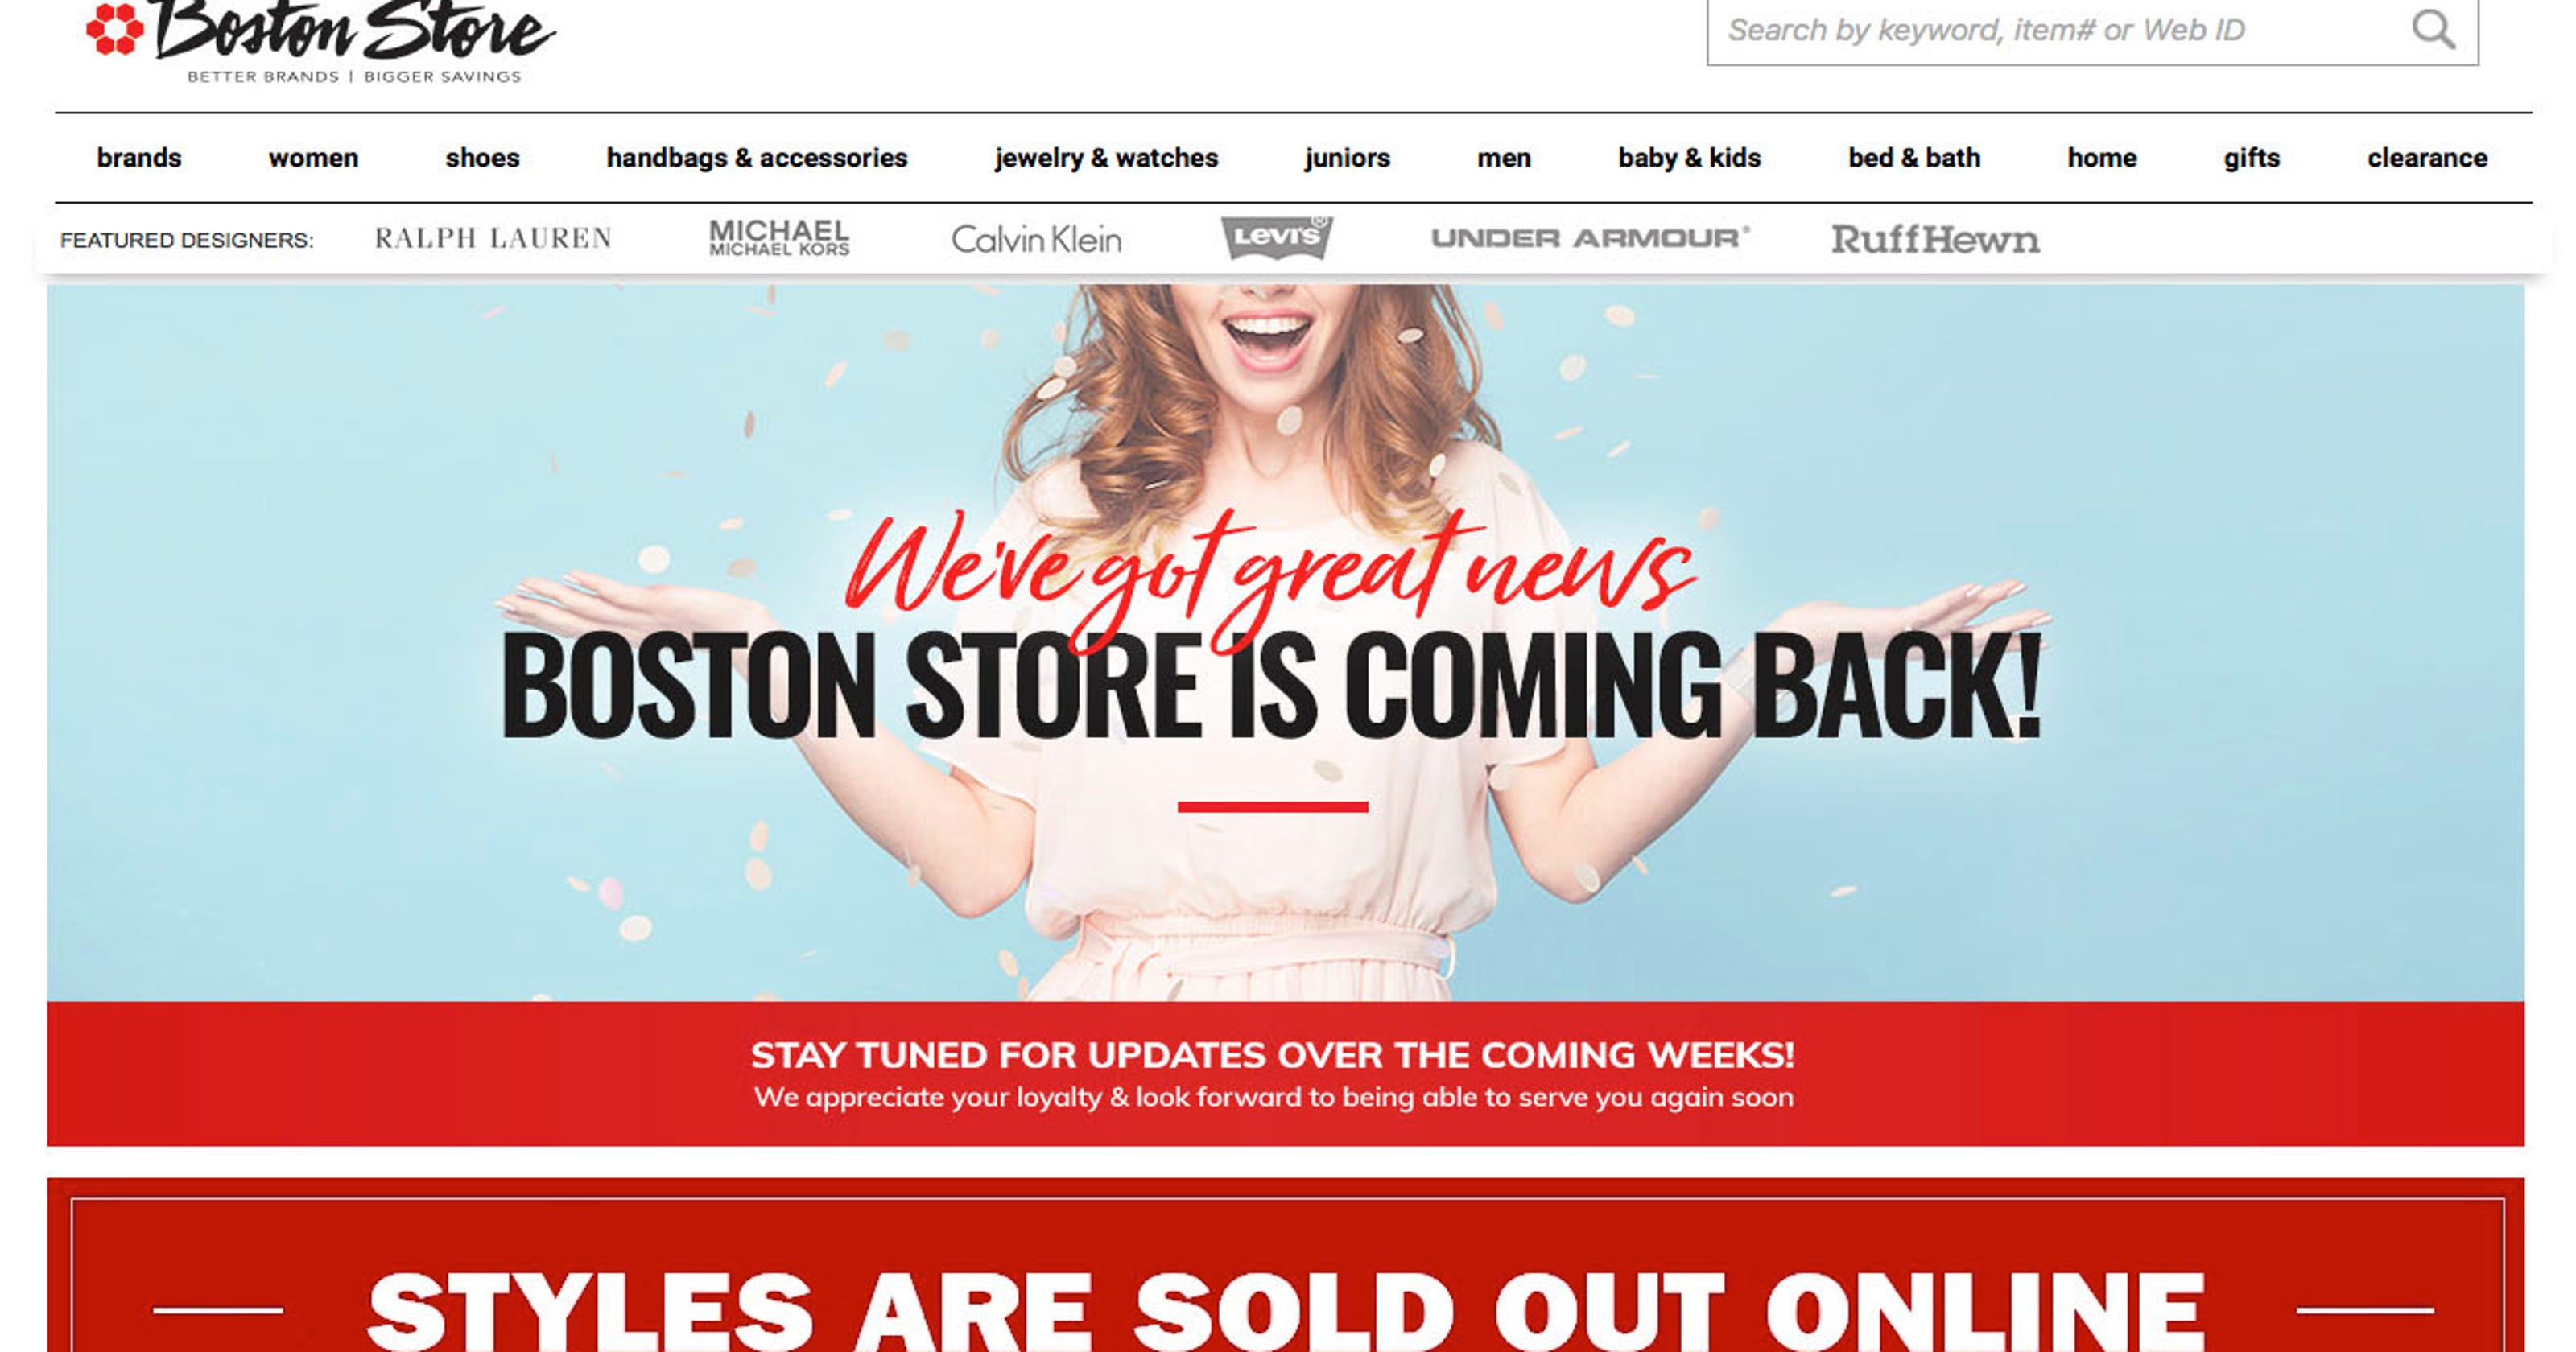Viewport: 2576px width, 1352px height.
Task: Go to the shoes category
Action: point(482,158)
